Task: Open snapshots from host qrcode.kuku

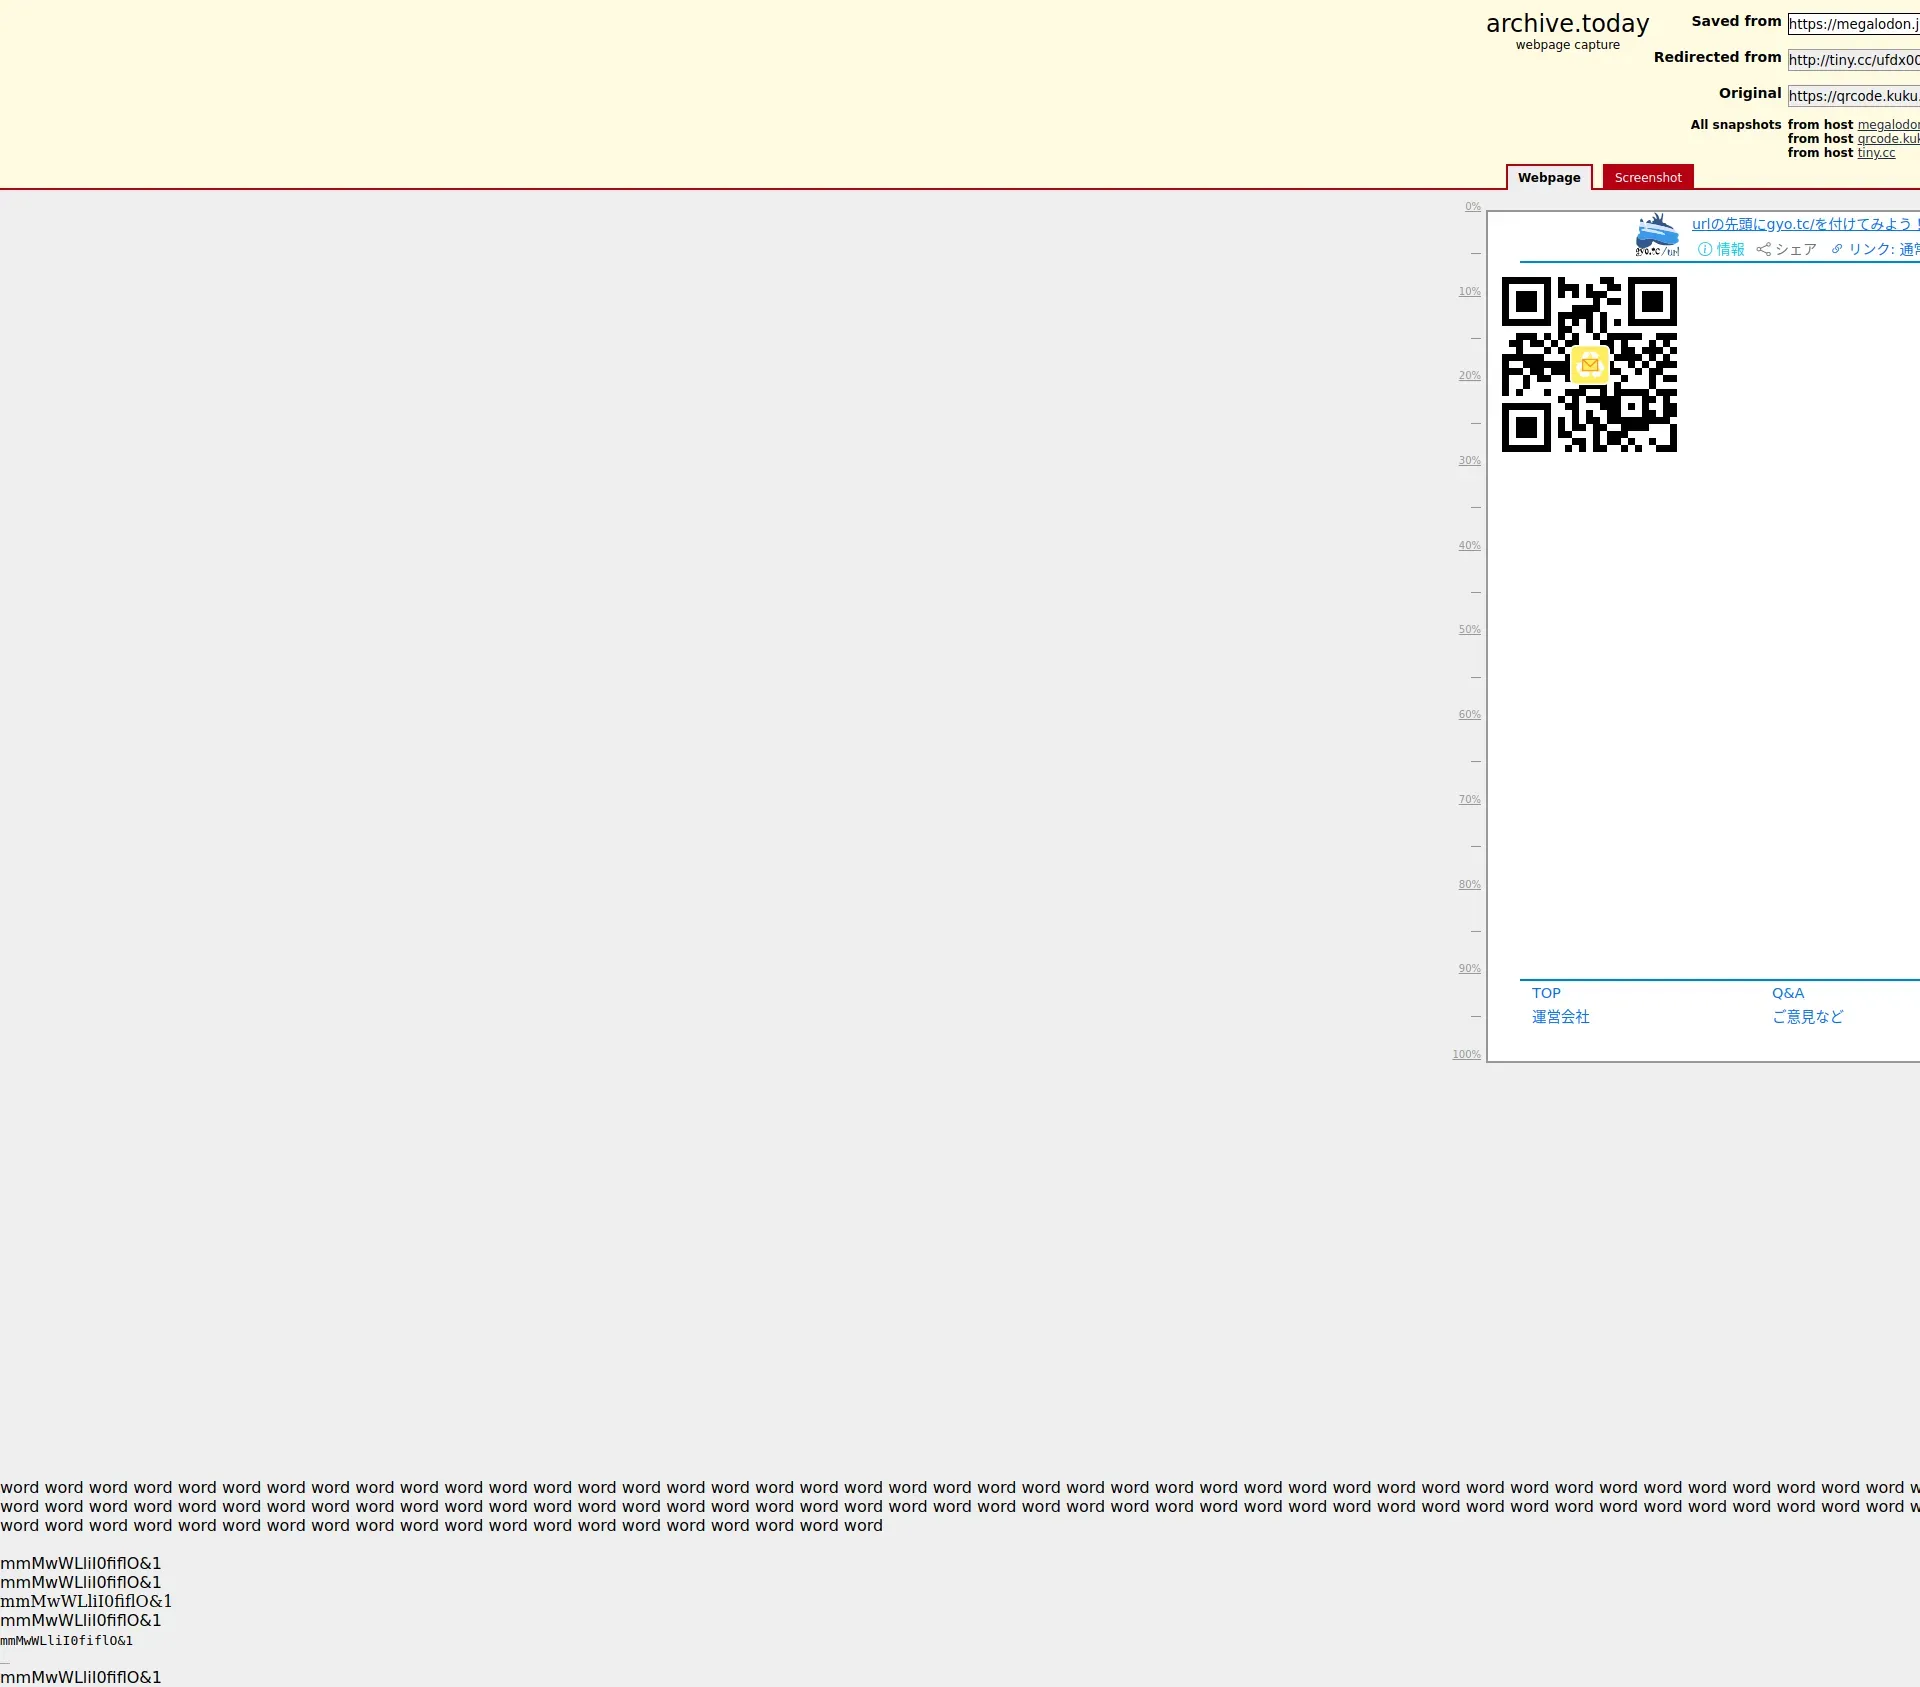Action: pyautogui.click(x=1888, y=139)
